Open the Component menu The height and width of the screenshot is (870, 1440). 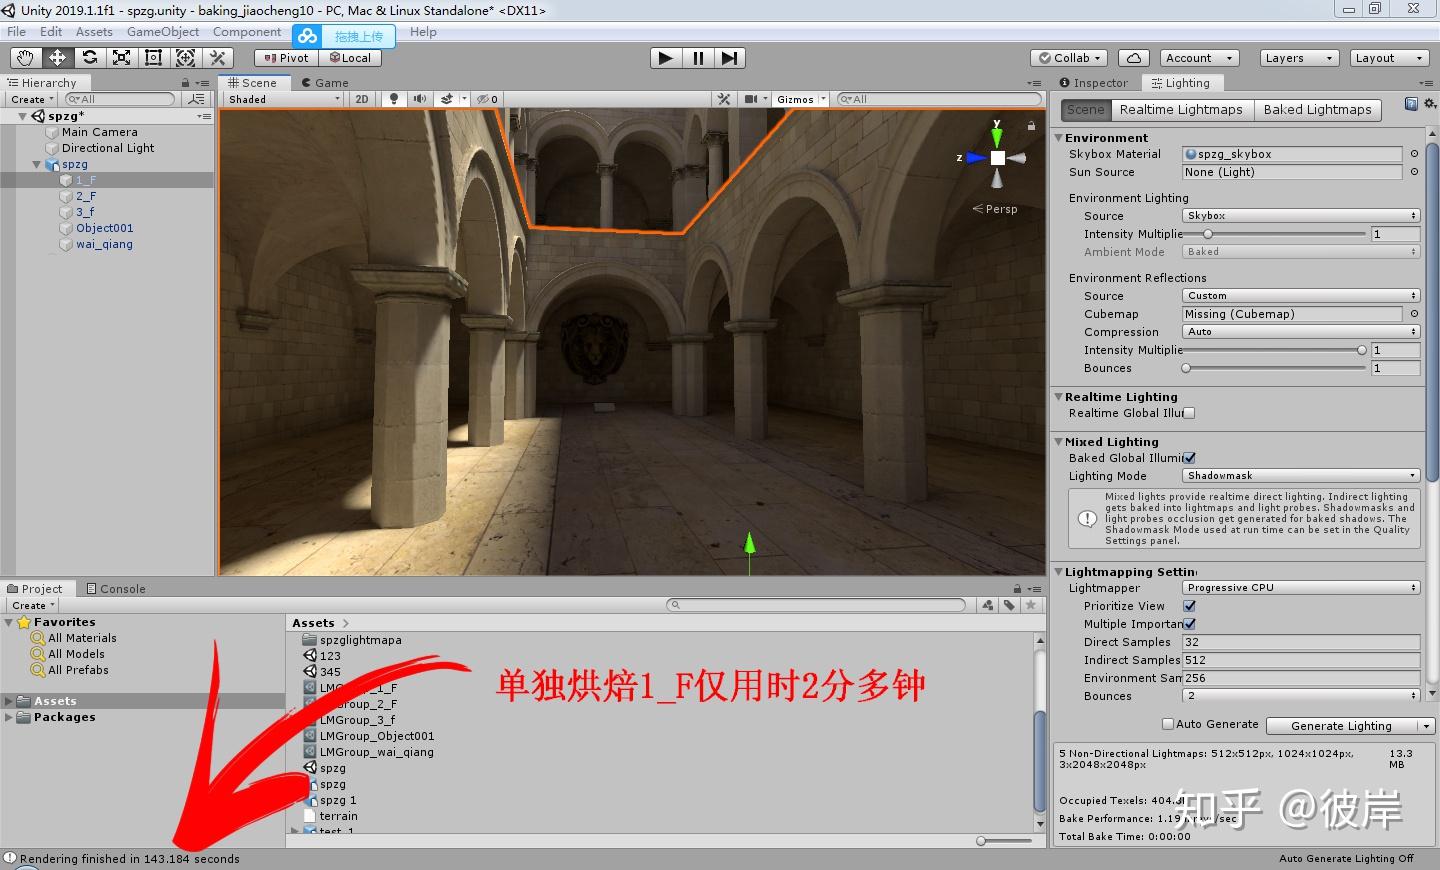247,32
